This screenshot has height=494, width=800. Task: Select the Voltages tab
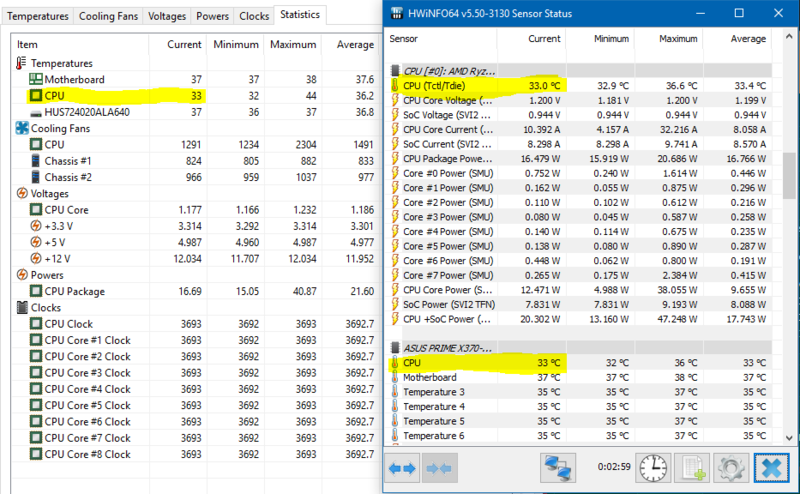click(167, 17)
